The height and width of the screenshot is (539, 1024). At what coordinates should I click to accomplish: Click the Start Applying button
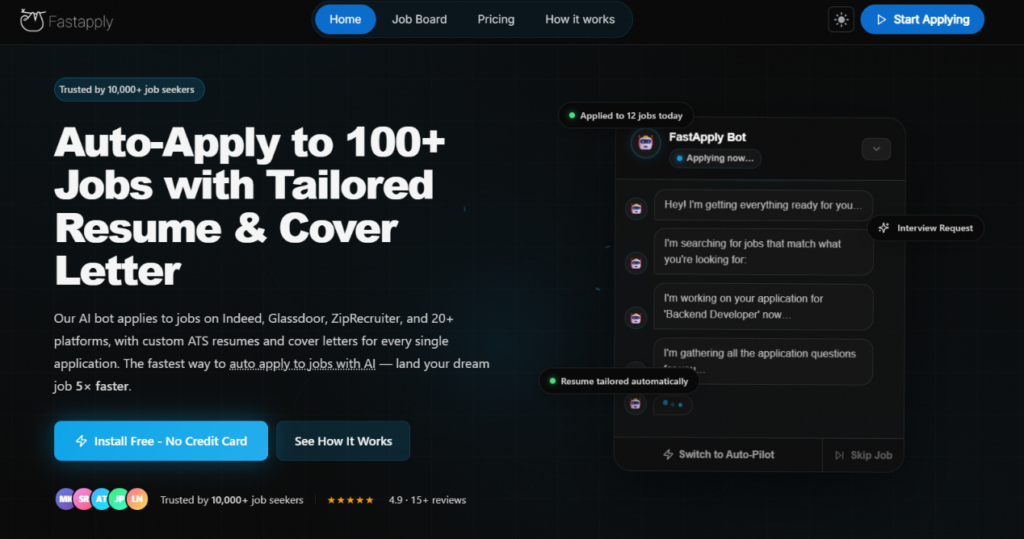(x=922, y=20)
